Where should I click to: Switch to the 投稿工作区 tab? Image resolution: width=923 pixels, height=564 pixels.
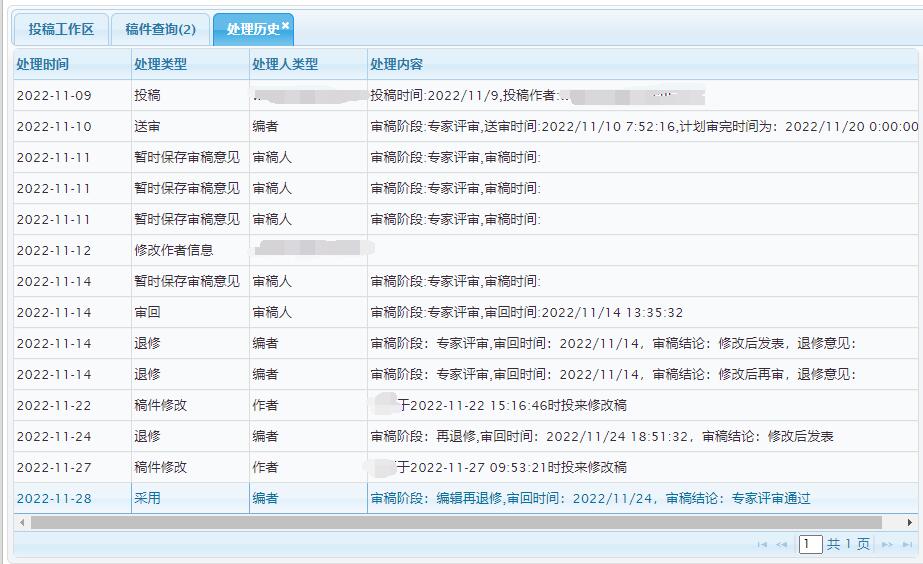pos(61,30)
